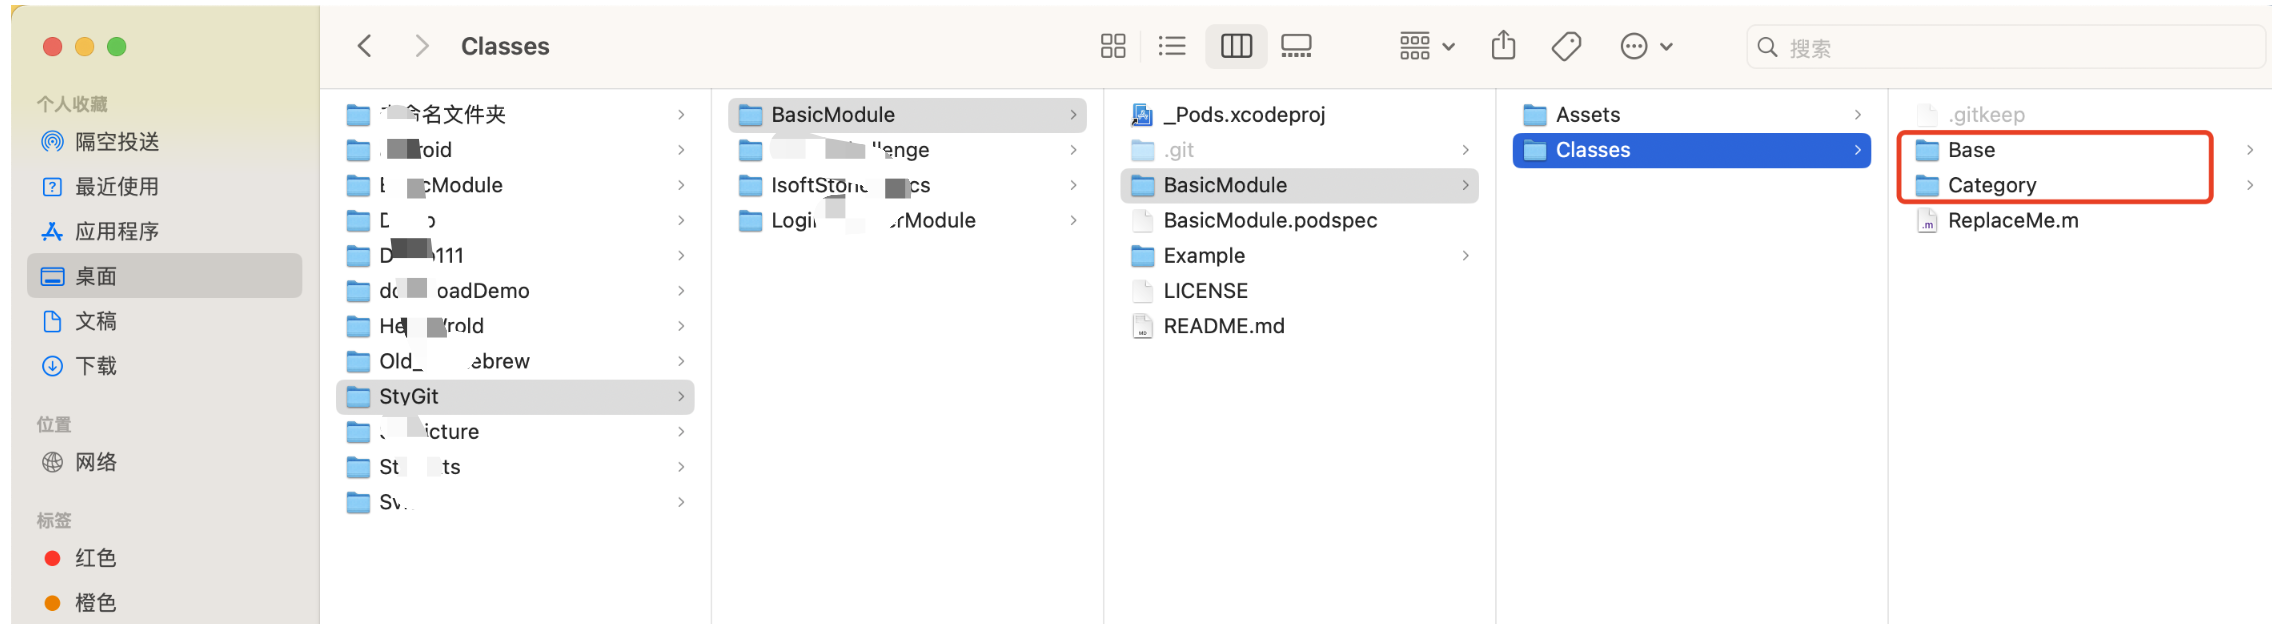The height and width of the screenshot is (624, 2272).
Task: Switch to icon view in toolbar
Action: [1113, 46]
